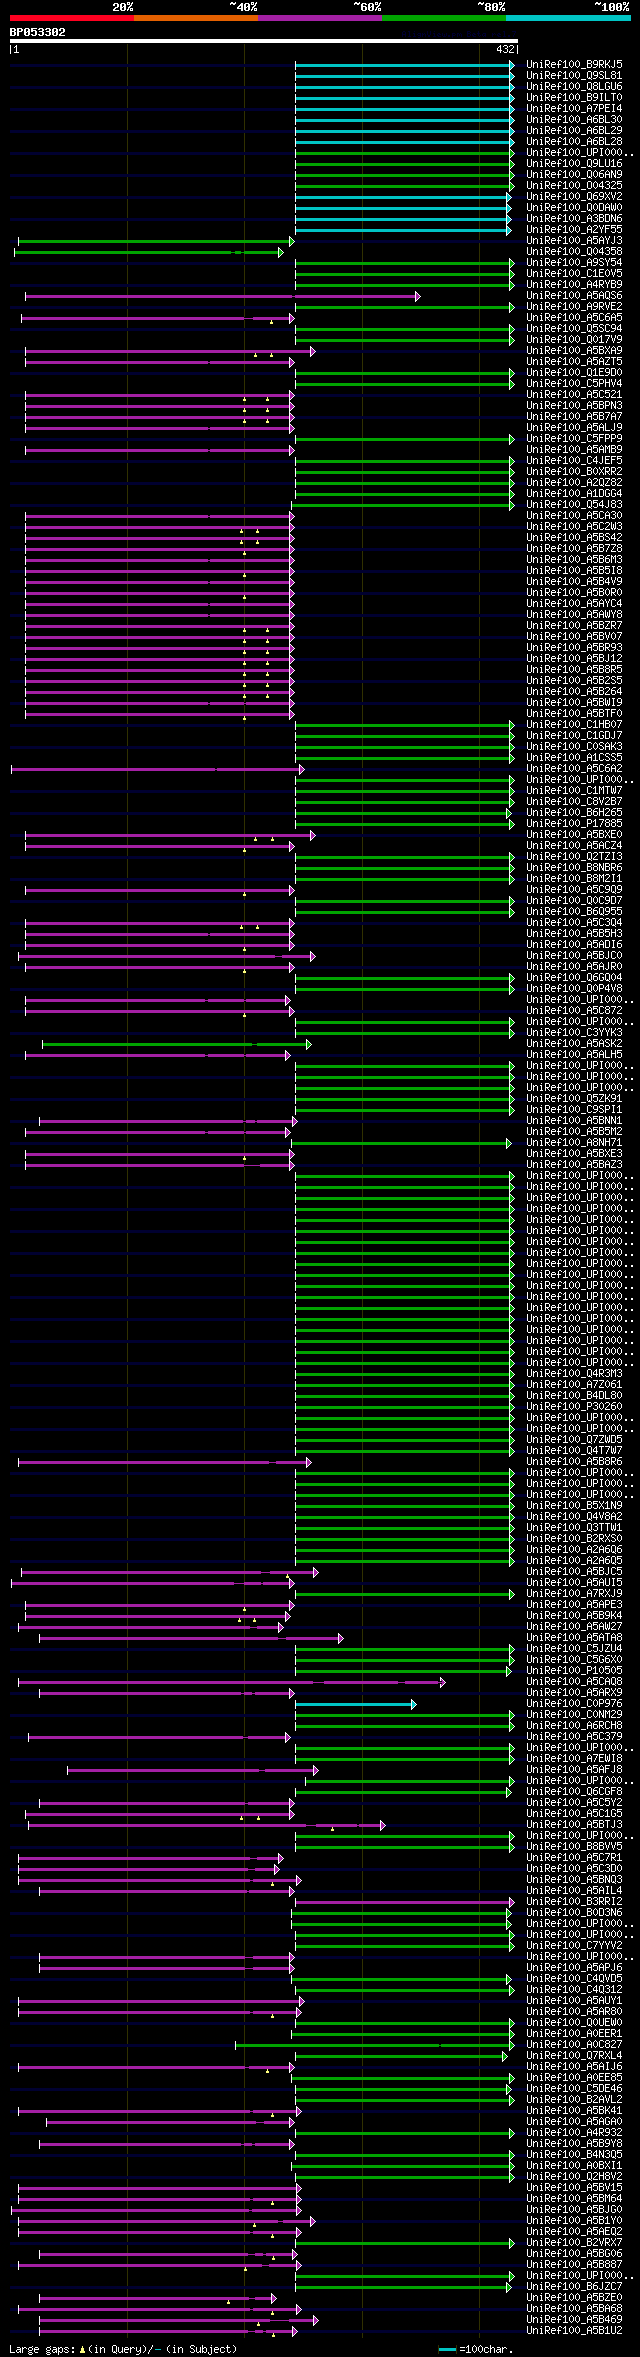
Task: Open the UniRef100_B5X1N9 hit
Action: 574,1506
